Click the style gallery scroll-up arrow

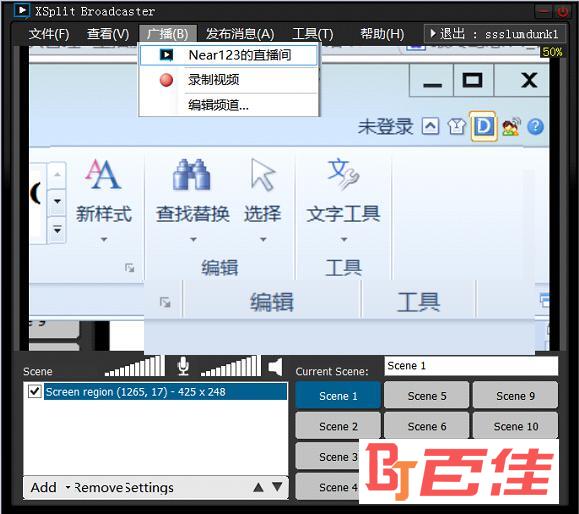click(x=57, y=174)
